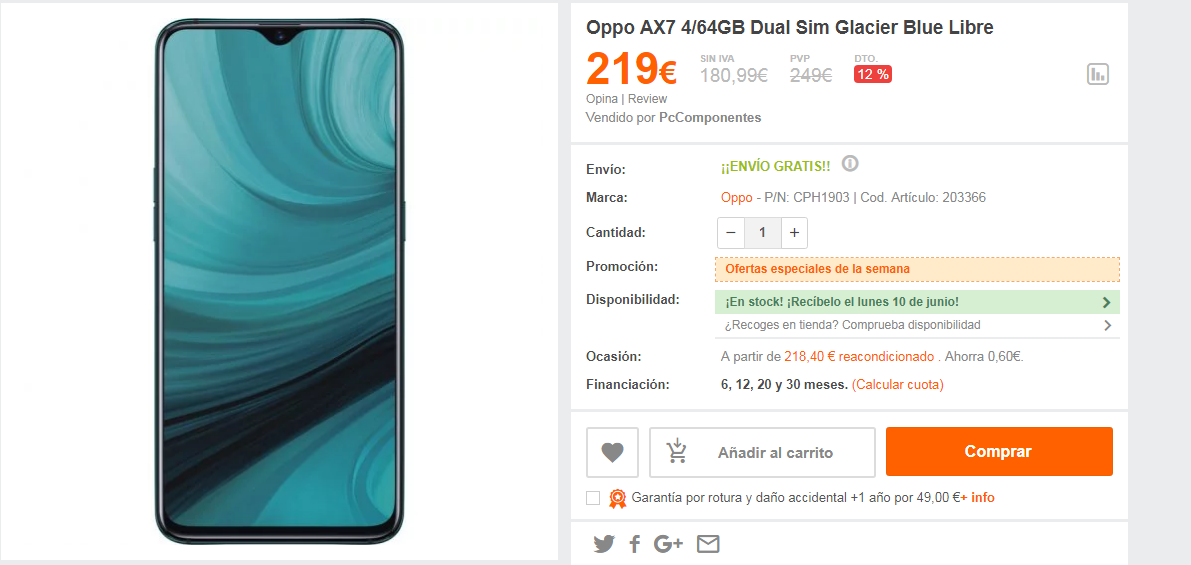The image size is (1191, 565).
Task: Open the Oppo brand link
Action: tap(736, 197)
